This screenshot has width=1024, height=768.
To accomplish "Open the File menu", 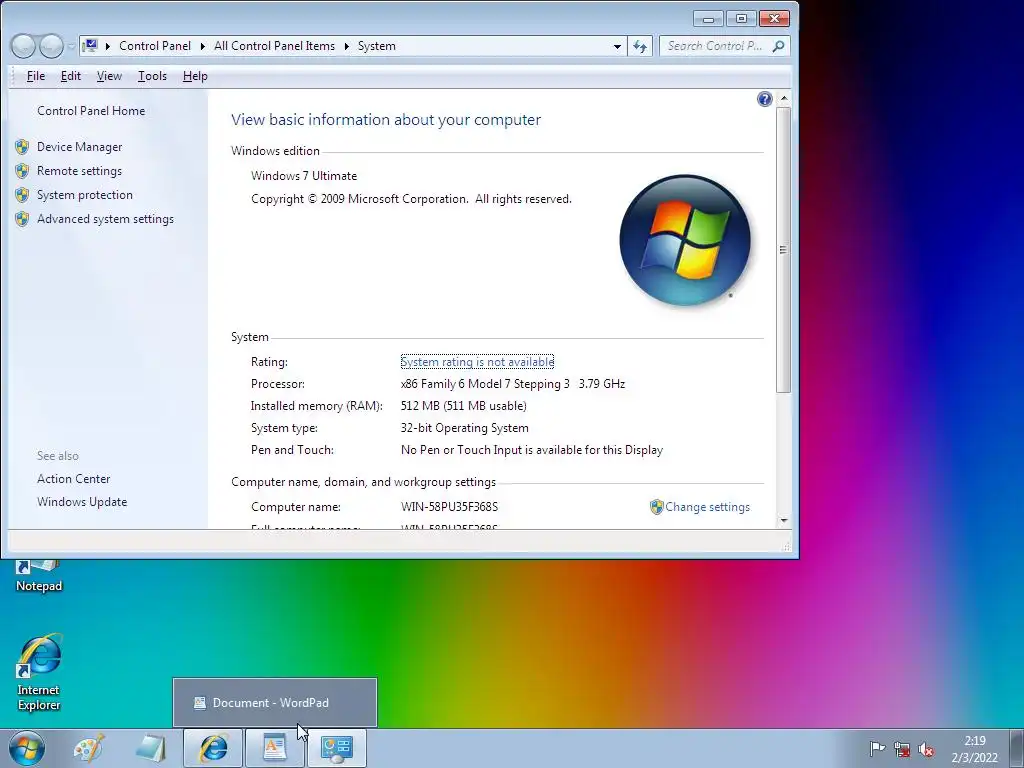I will (36, 76).
